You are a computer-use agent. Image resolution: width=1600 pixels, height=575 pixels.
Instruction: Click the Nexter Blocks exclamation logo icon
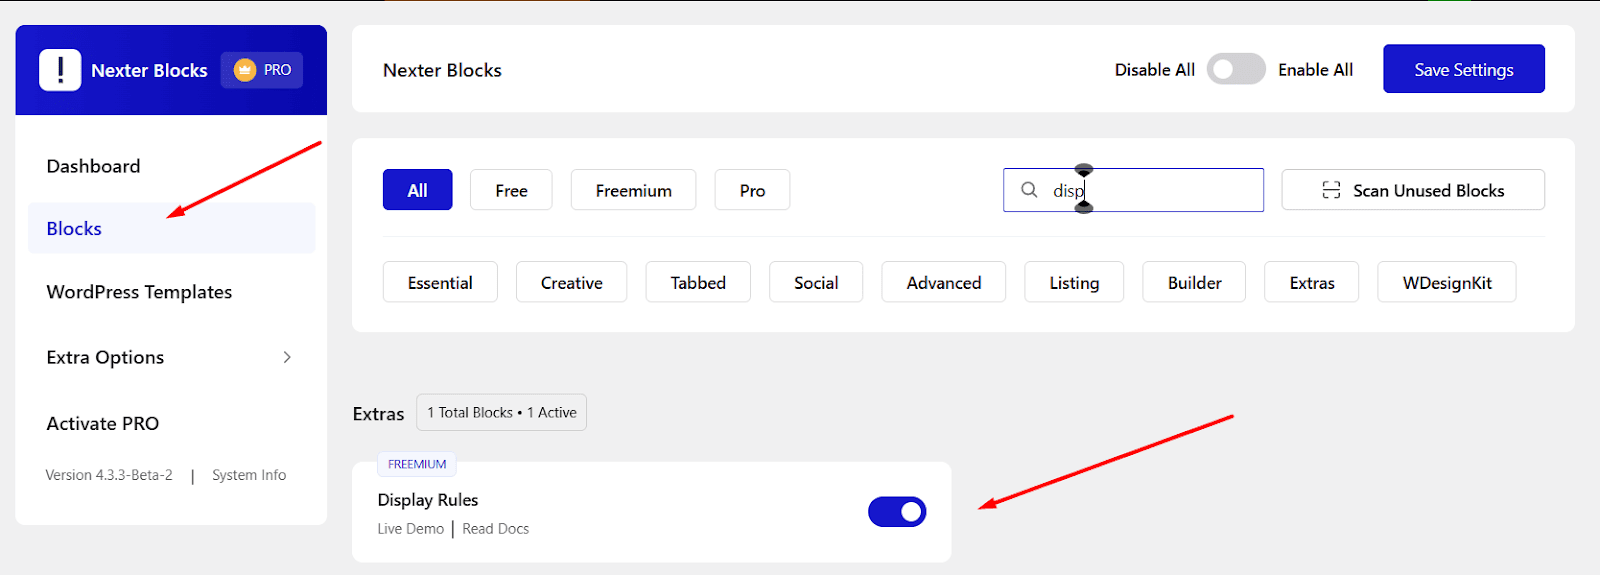click(60, 70)
